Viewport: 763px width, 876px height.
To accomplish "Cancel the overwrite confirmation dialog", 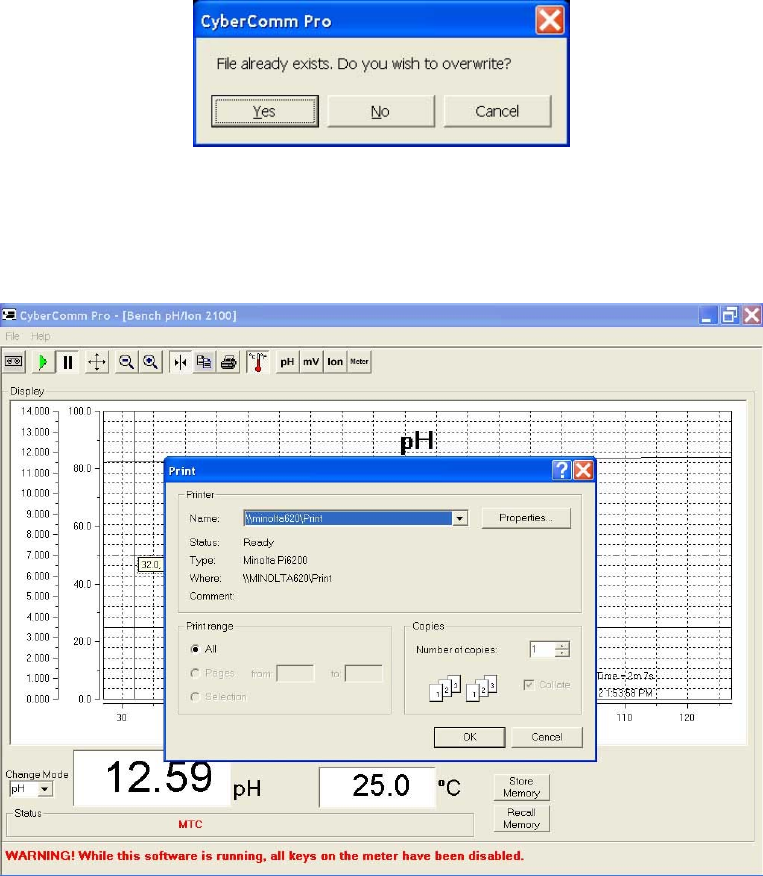I will pyautogui.click(x=497, y=111).
